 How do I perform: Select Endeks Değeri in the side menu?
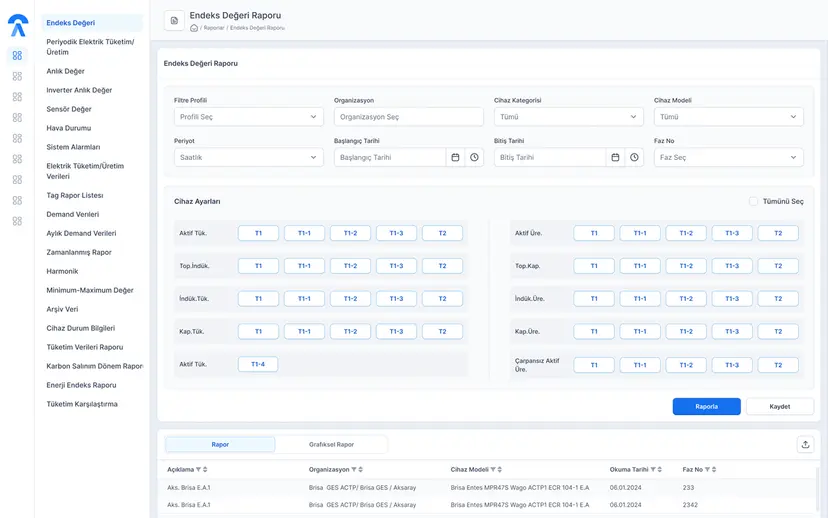[x=92, y=23]
